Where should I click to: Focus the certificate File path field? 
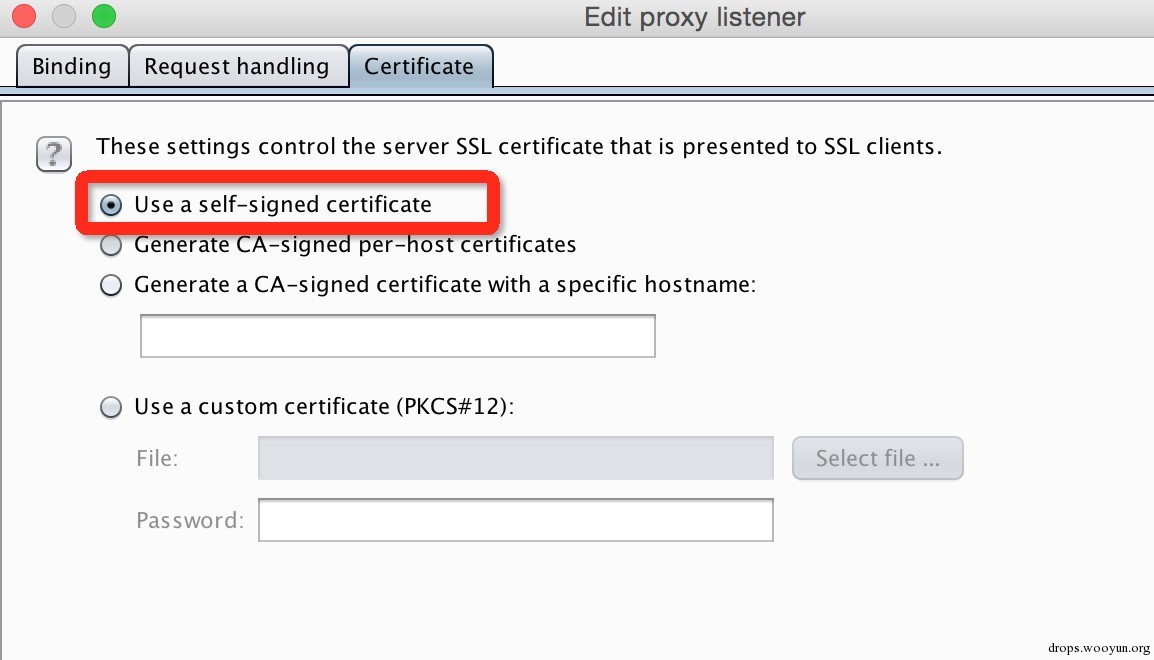point(515,459)
